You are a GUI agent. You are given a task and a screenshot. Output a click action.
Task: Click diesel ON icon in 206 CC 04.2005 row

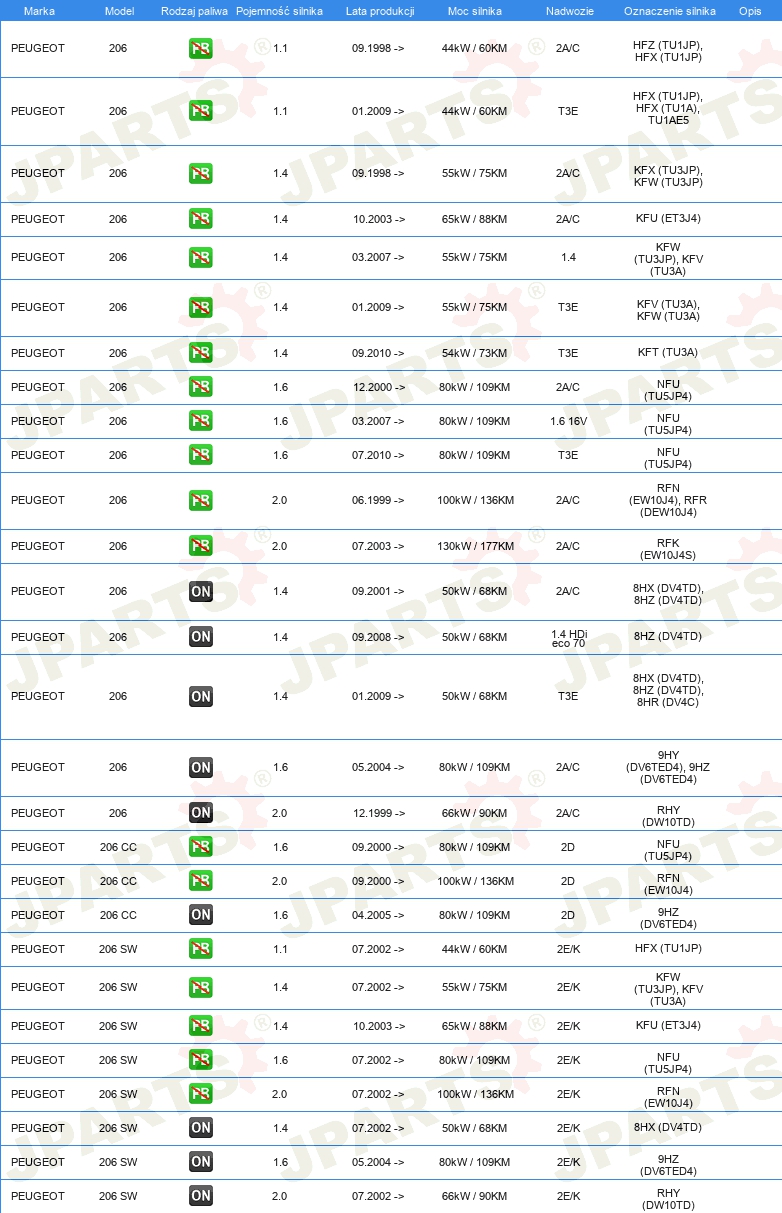click(201, 915)
